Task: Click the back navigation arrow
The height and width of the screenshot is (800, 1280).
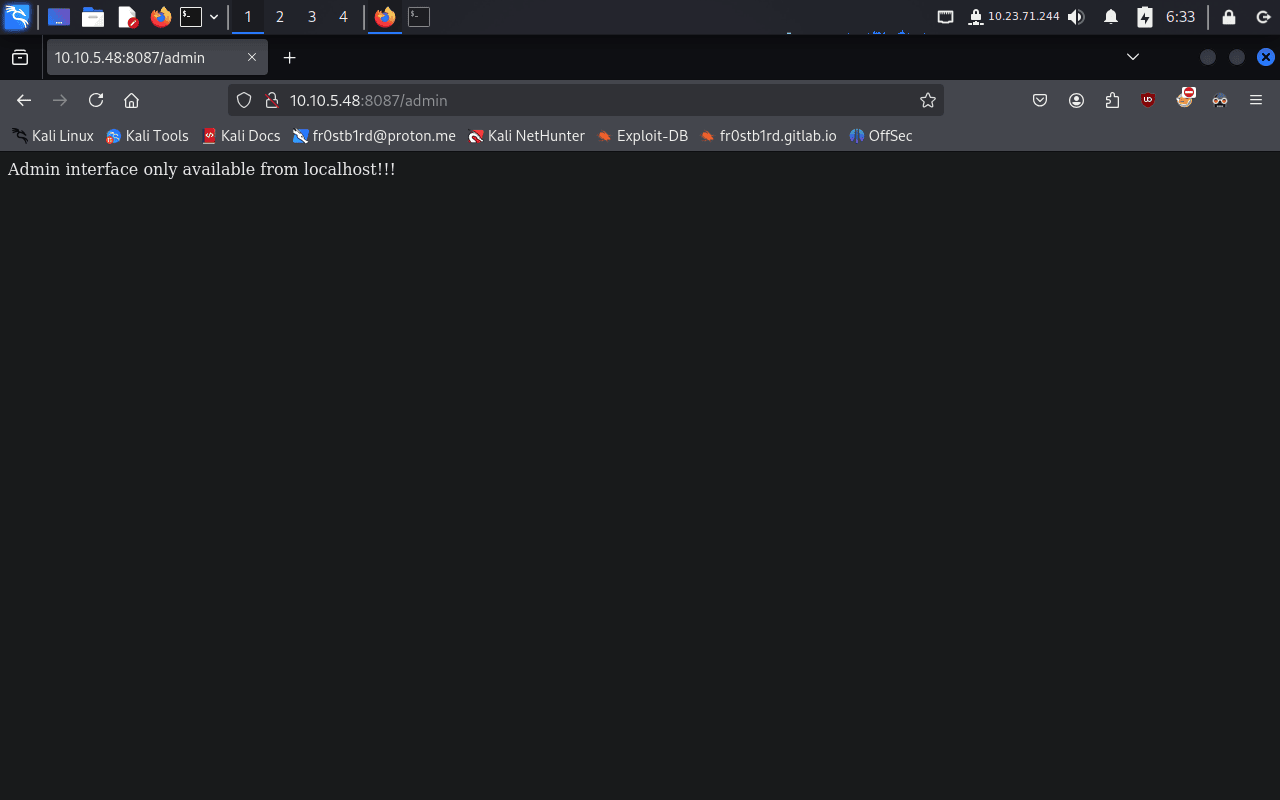Action: [x=24, y=100]
